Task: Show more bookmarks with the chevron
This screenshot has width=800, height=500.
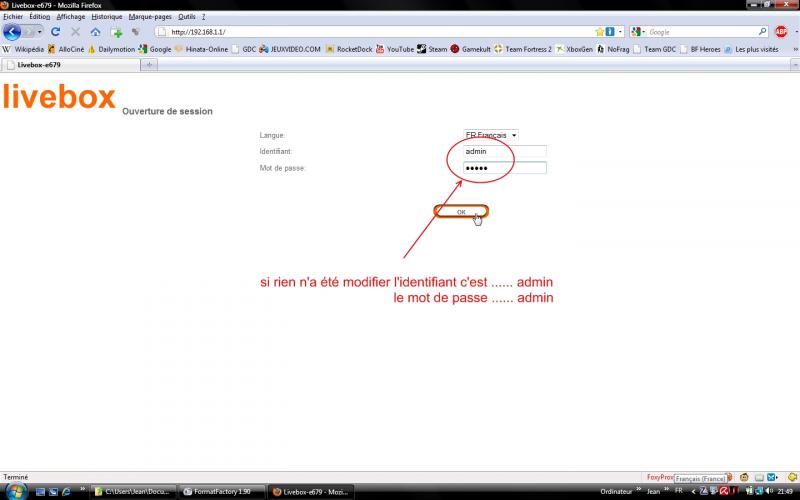Action: click(x=795, y=49)
